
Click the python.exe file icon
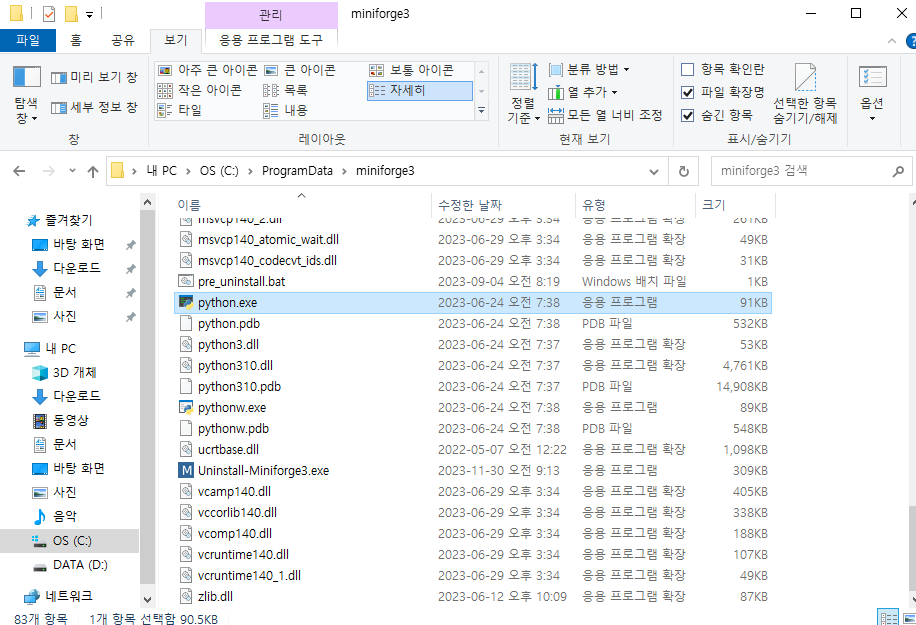pos(186,303)
